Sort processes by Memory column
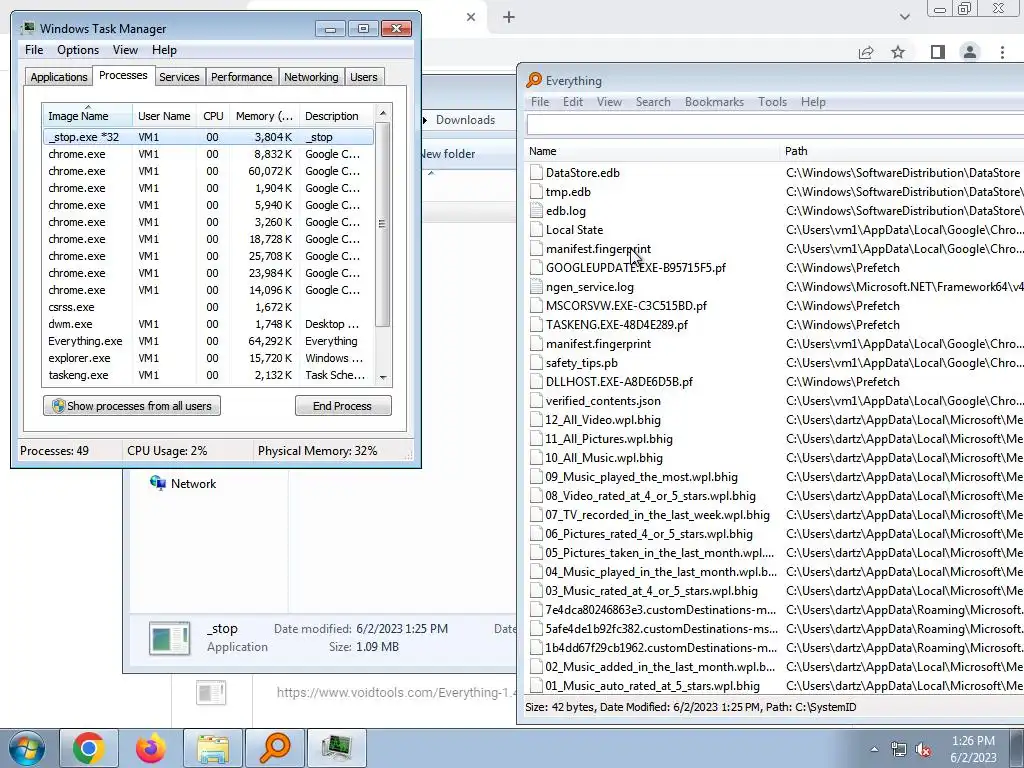 coord(264,116)
